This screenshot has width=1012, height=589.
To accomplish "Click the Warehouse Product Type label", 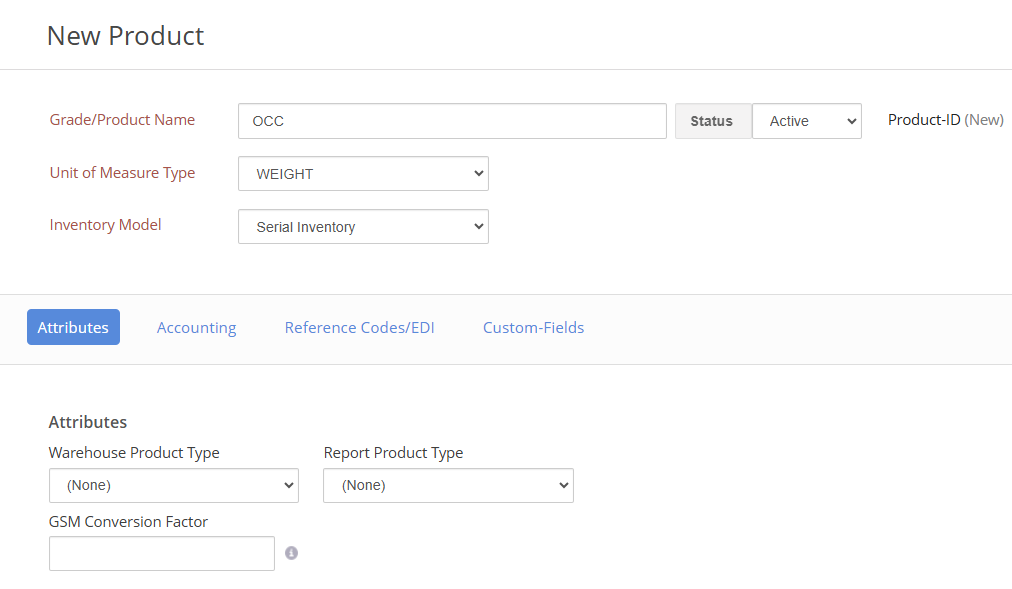I will click(134, 453).
